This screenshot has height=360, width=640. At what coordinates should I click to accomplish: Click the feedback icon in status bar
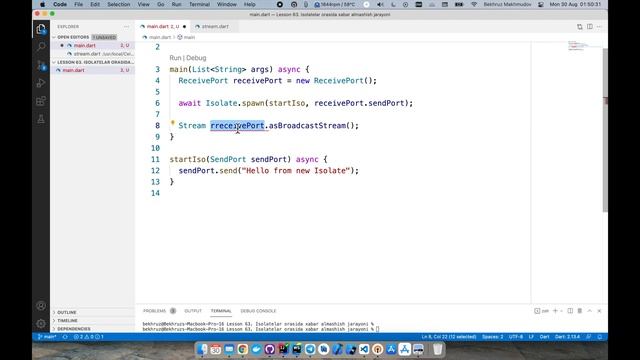589,337
